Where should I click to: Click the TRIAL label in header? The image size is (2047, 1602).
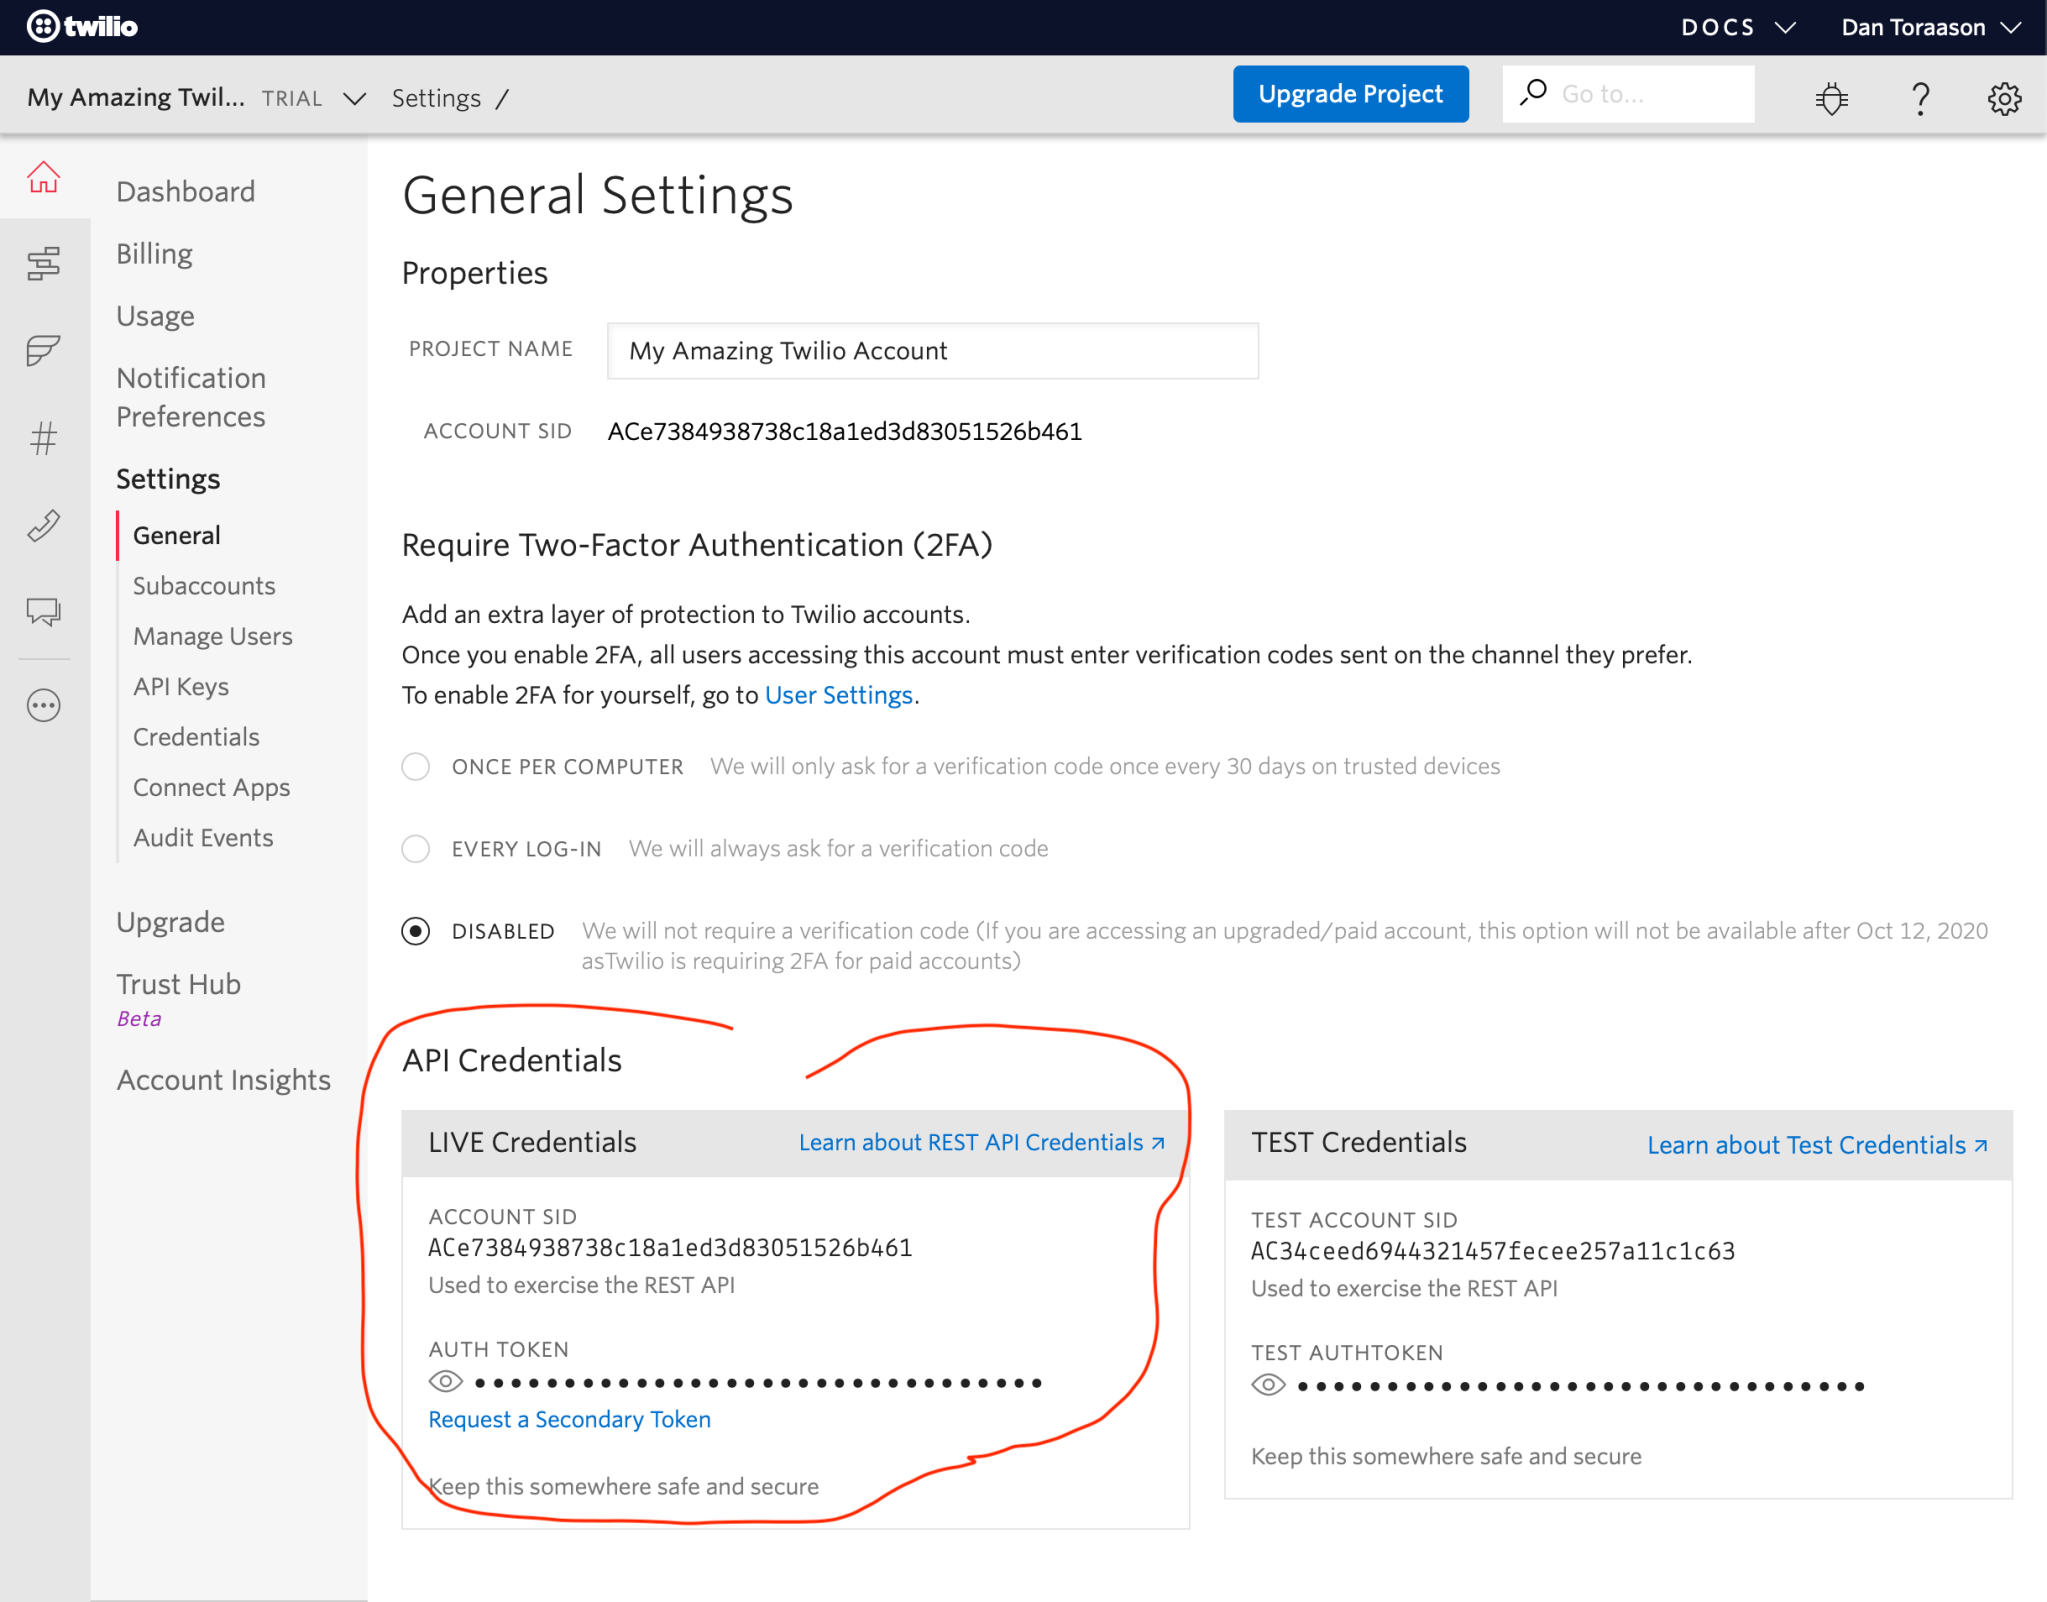(x=292, y=98)
